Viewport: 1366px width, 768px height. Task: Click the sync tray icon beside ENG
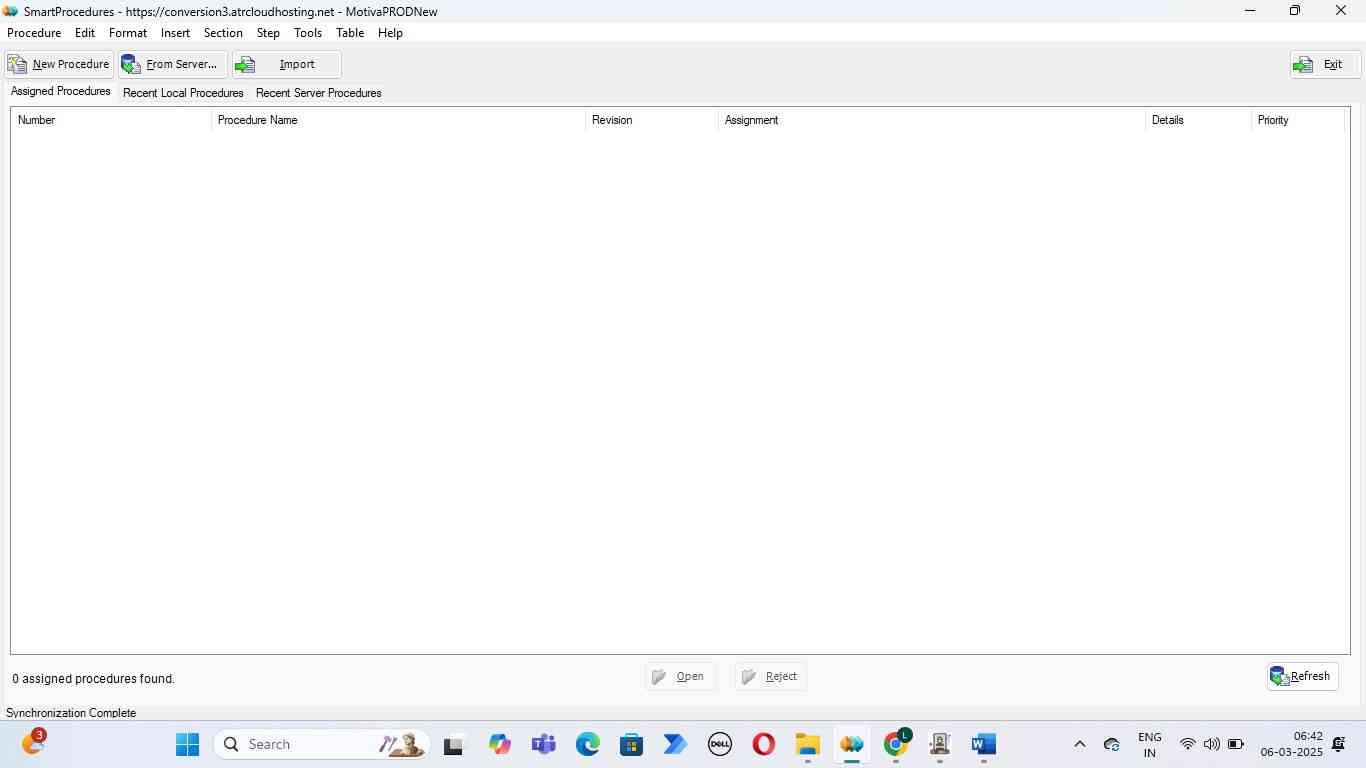point(1111,744)
